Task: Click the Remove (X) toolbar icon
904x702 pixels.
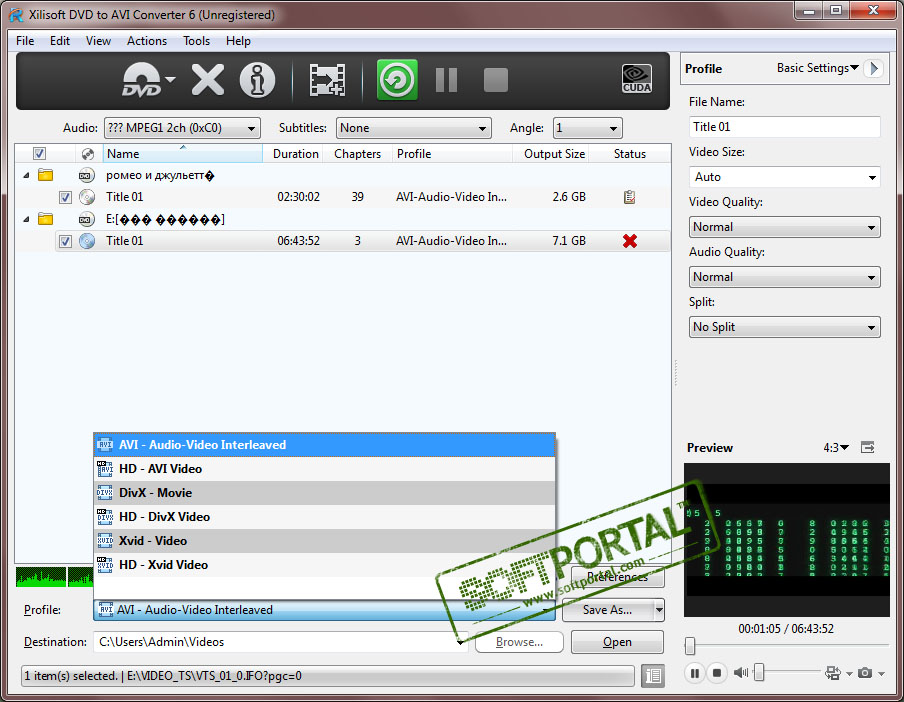Action: pos(208,80)
